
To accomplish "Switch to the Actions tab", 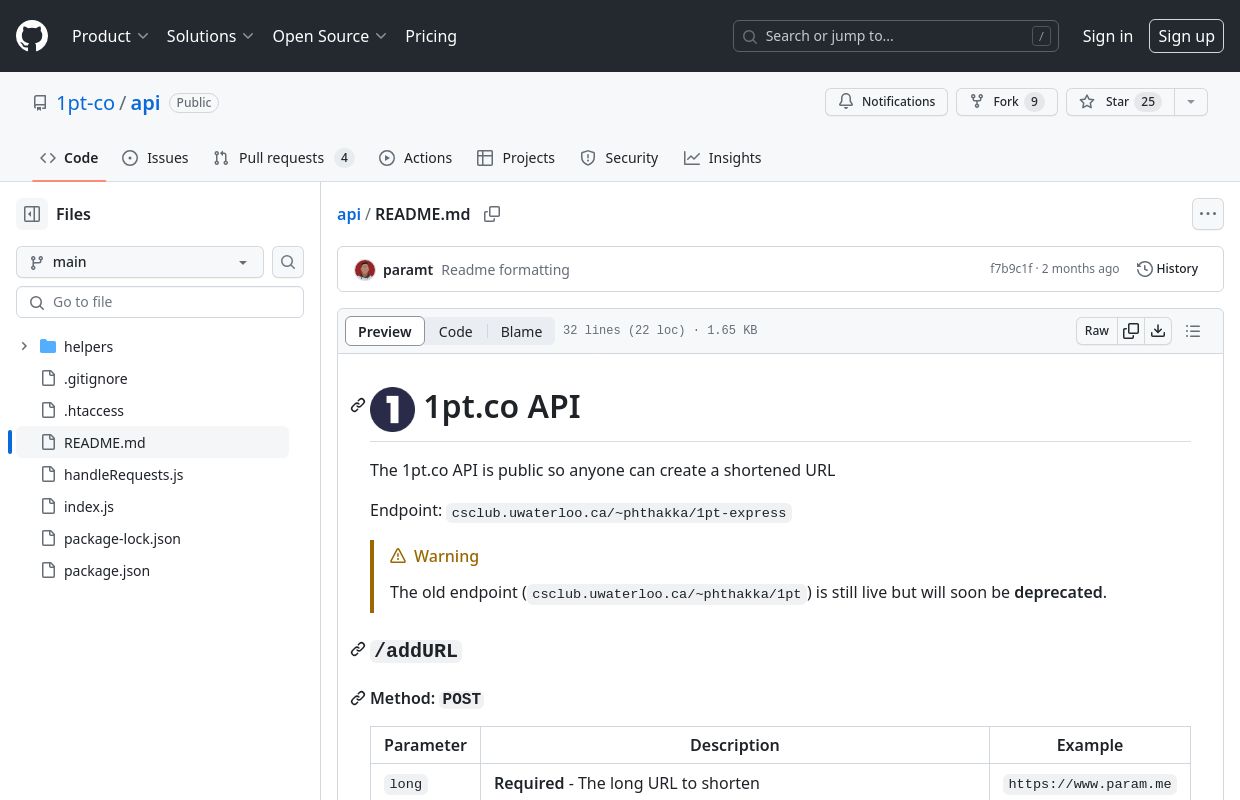I will pyautogui.click(x=416, y=158).
